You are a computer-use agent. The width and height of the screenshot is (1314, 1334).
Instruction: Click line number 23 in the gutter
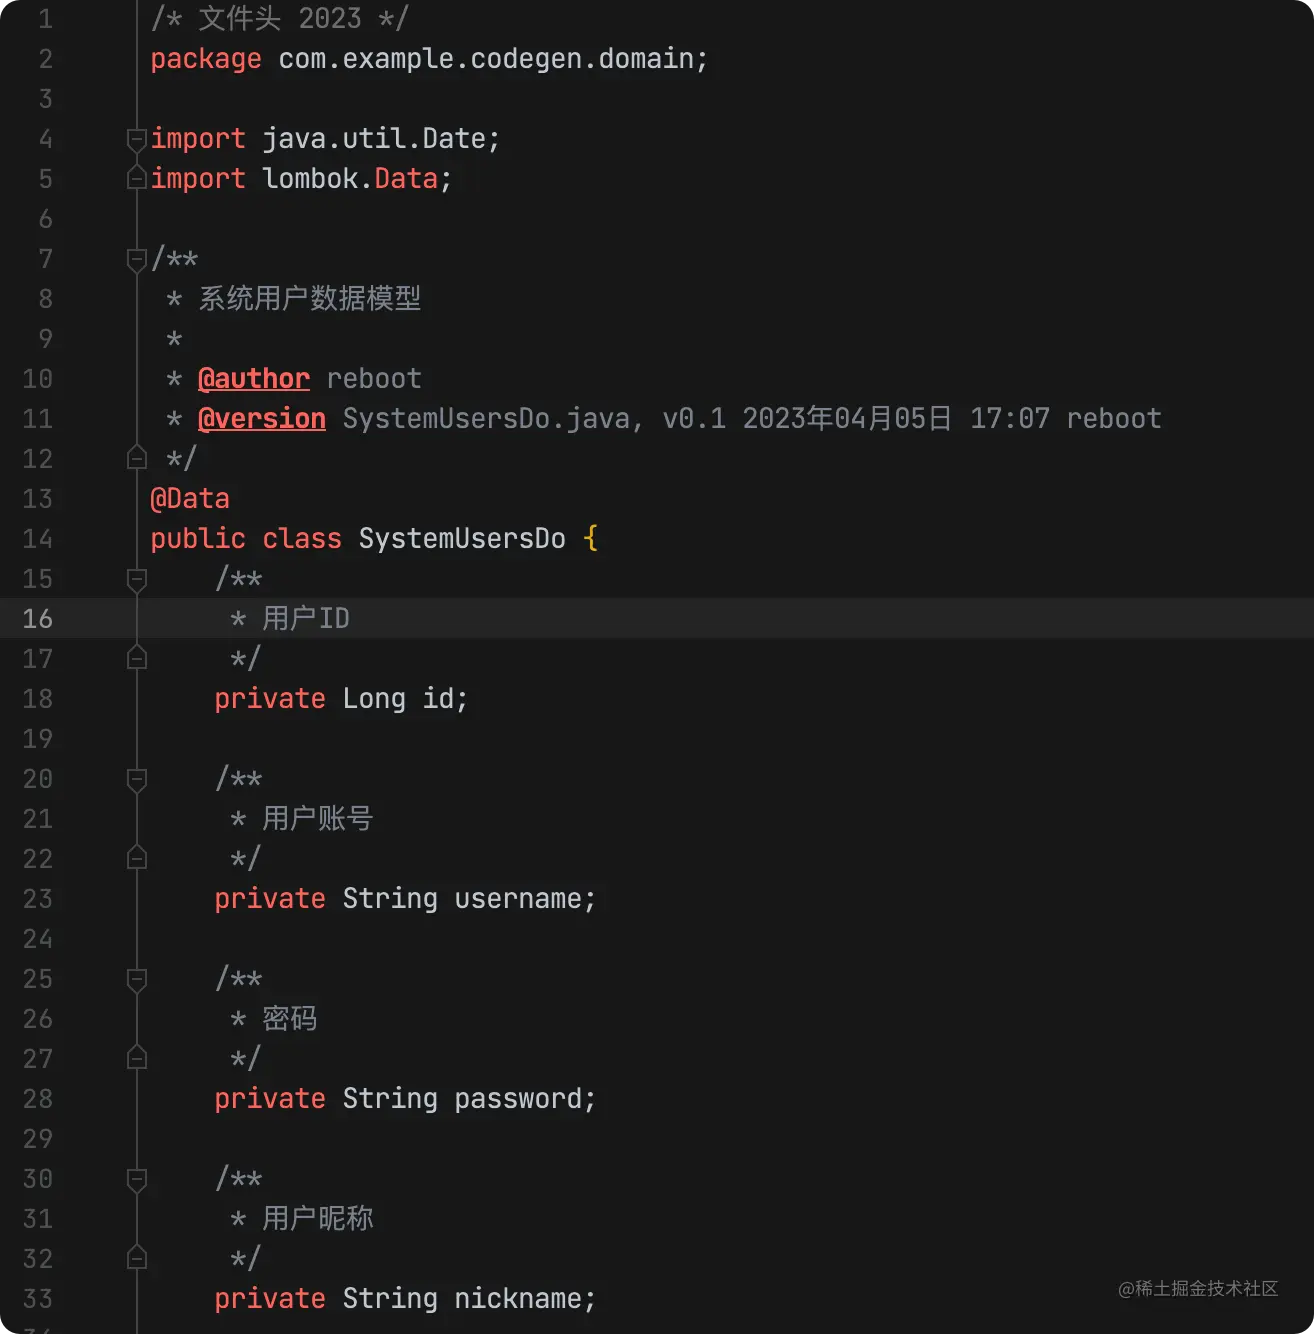38,899
